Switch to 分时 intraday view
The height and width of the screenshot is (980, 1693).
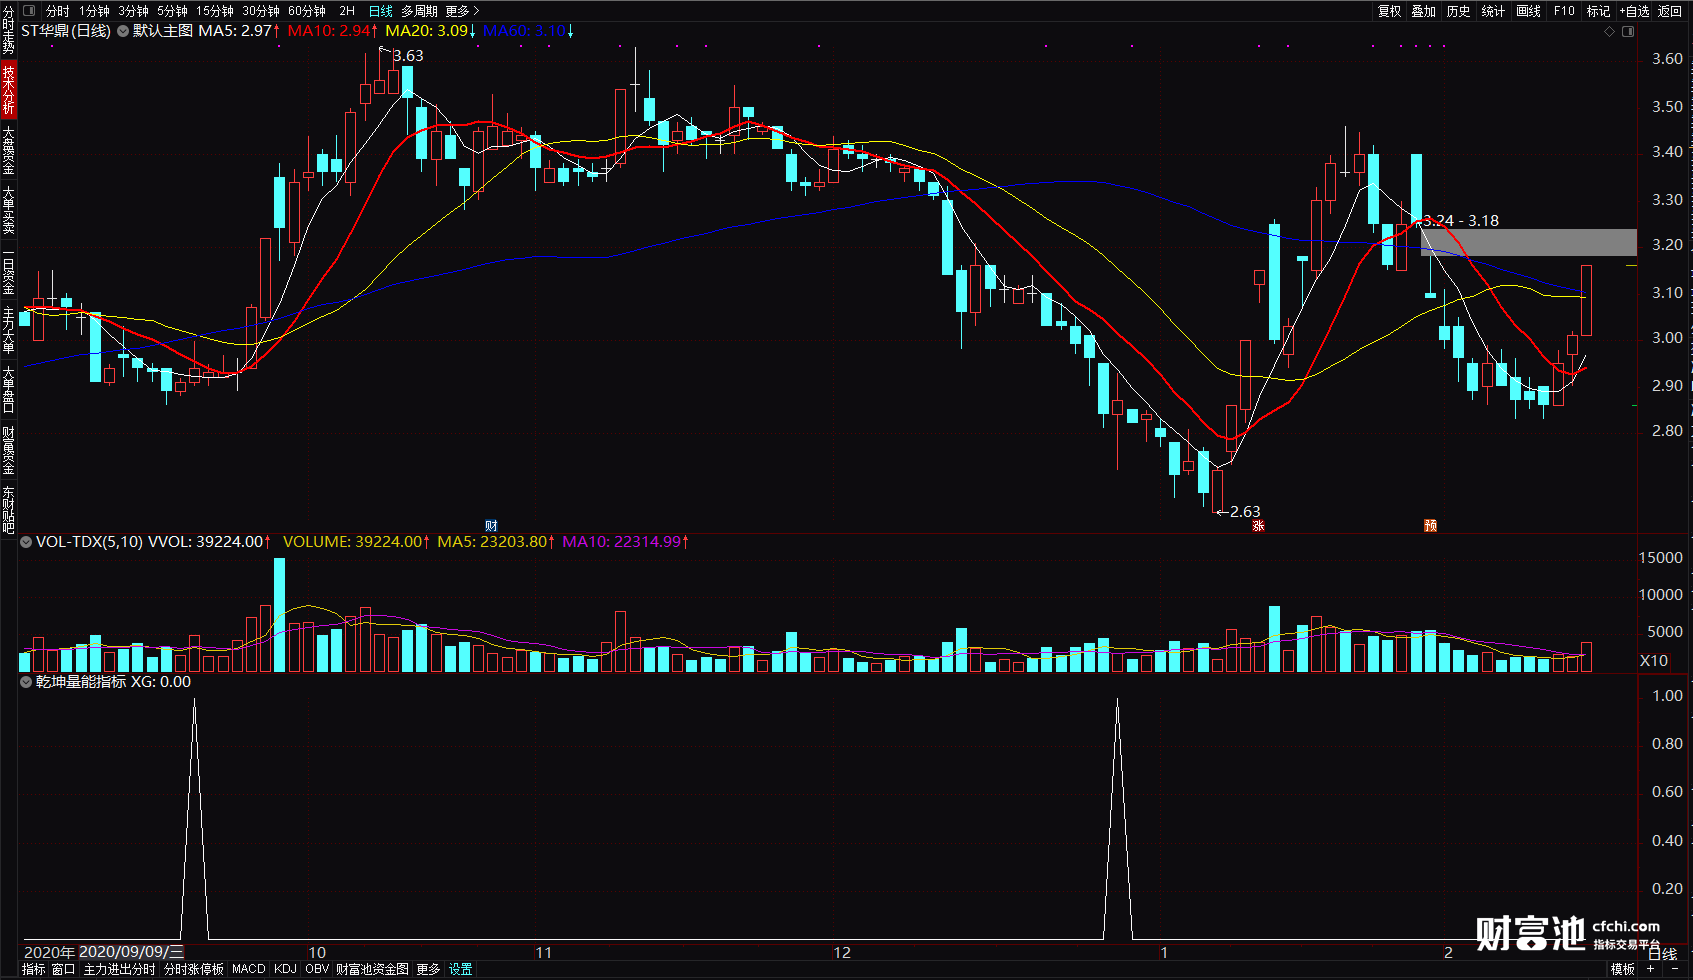(x=58, y=11)
